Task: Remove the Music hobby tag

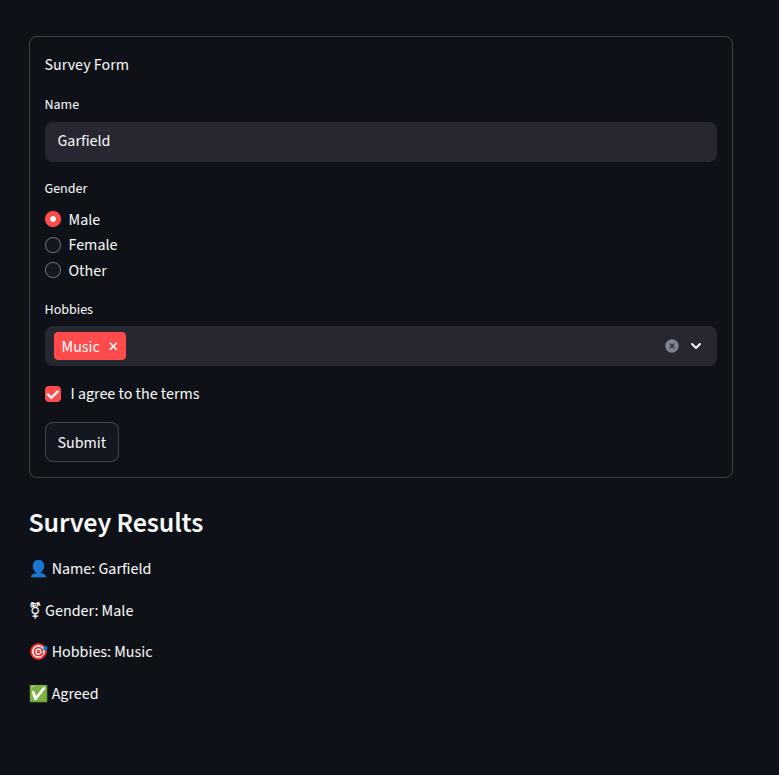Action: [113, 346]
